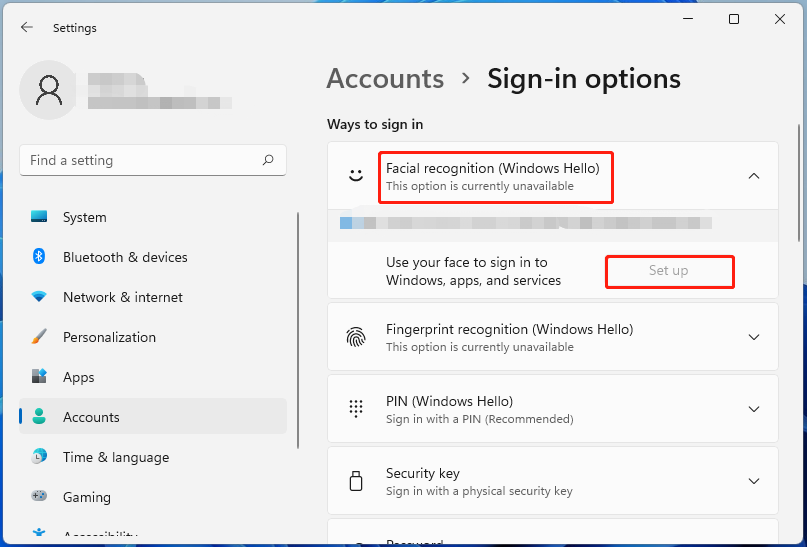Click the 'Ways to sign in' heading
The image size is (807, 547).
coord(375,125)
